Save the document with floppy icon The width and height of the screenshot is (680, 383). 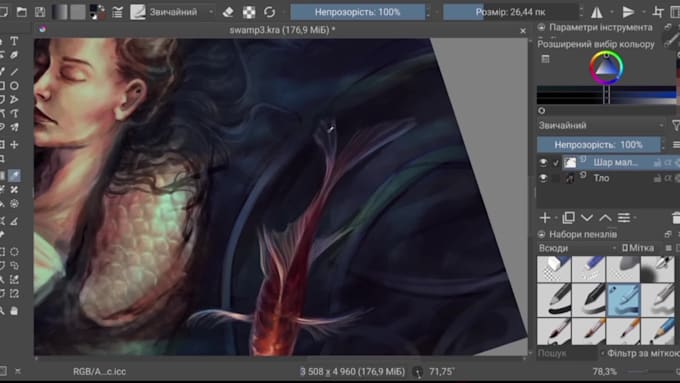point(40,12)
